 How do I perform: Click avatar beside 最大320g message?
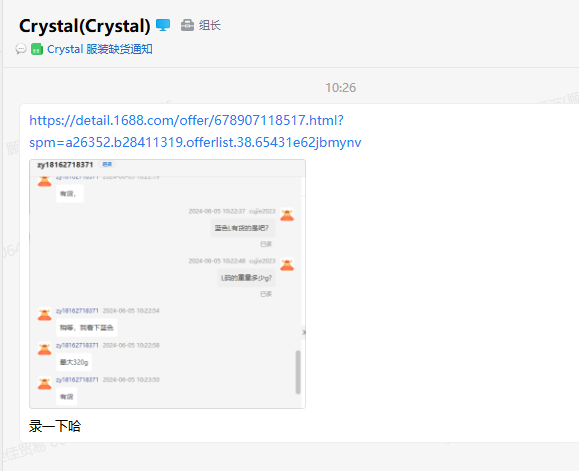click(x=45, y=349)
